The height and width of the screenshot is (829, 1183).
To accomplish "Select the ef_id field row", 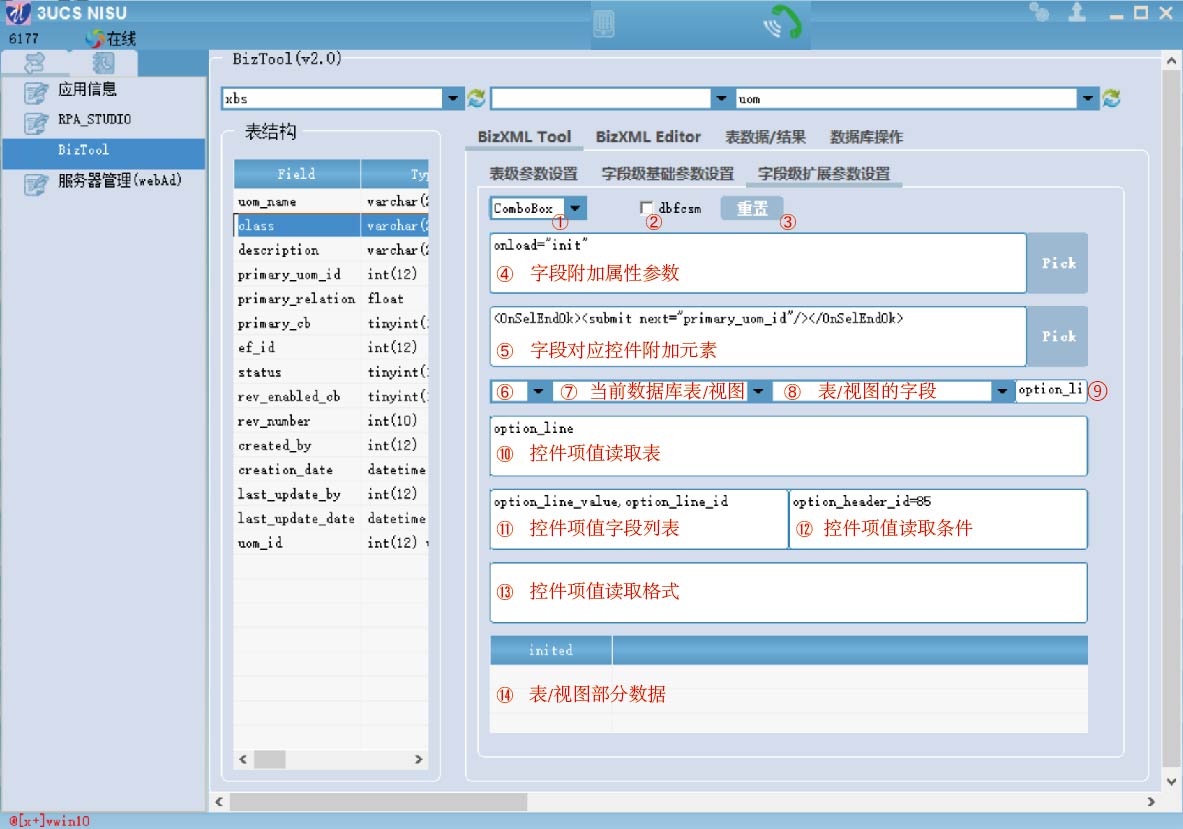I will 331,348.
